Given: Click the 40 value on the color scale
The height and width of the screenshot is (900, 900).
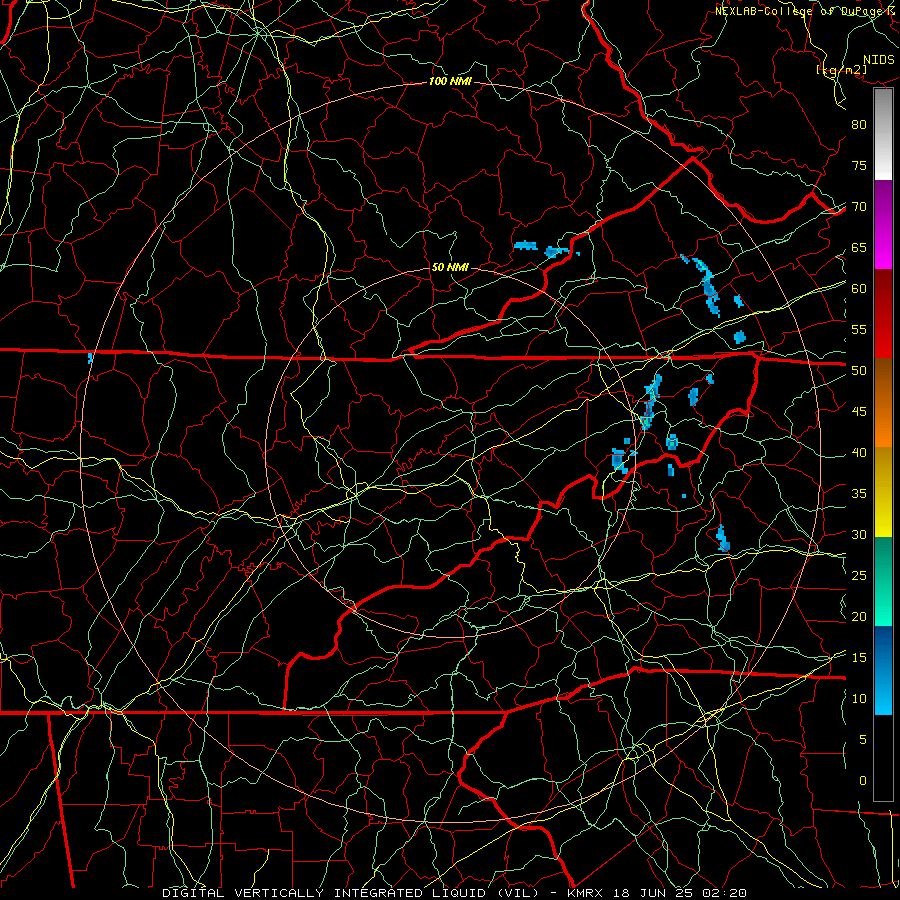Looking at the screenshot, I should click(x=859, y=453).
